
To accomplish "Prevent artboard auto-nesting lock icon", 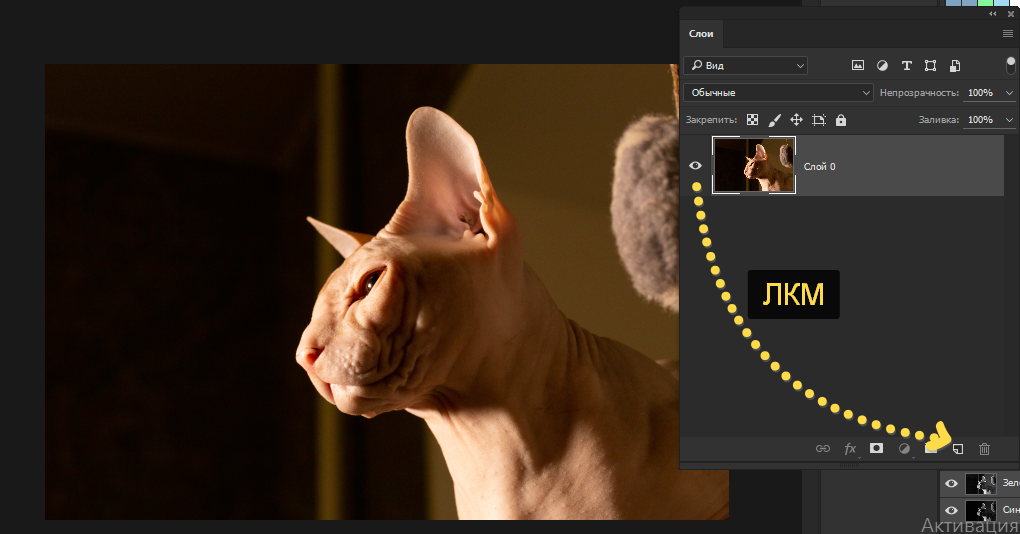I will point(819,120).
